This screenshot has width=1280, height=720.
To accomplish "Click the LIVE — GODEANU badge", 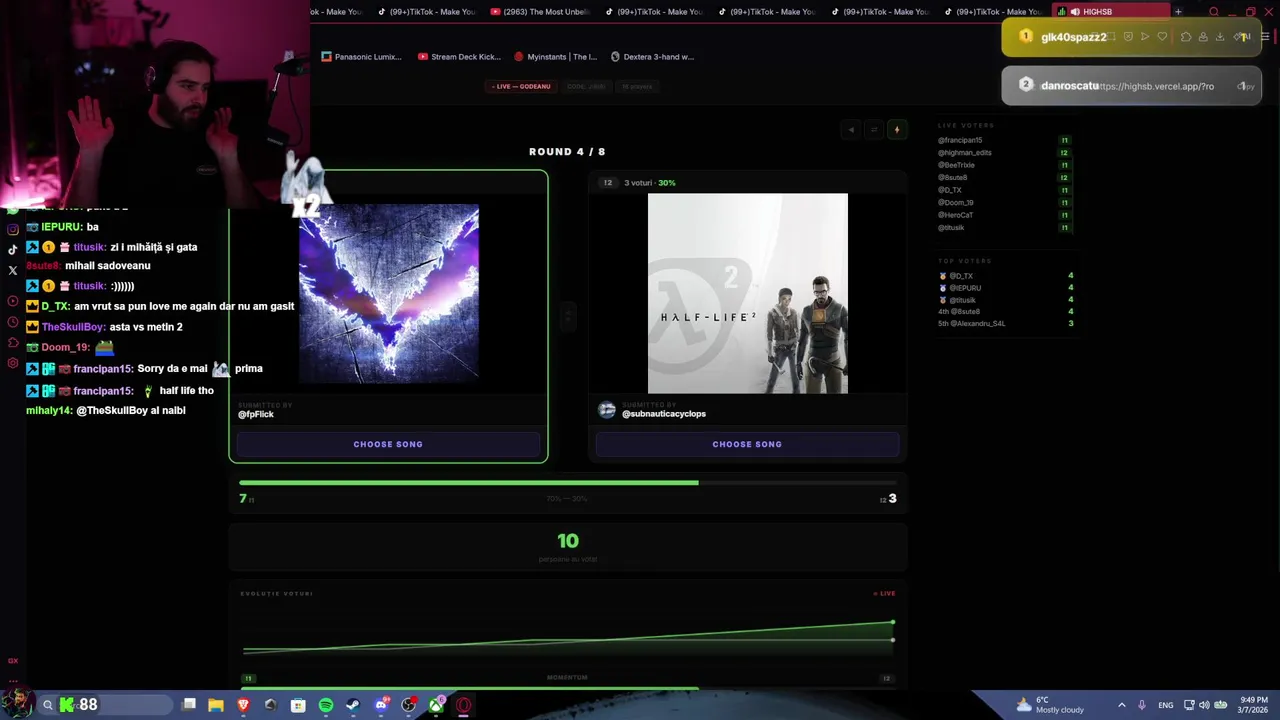I will (521, 86).
